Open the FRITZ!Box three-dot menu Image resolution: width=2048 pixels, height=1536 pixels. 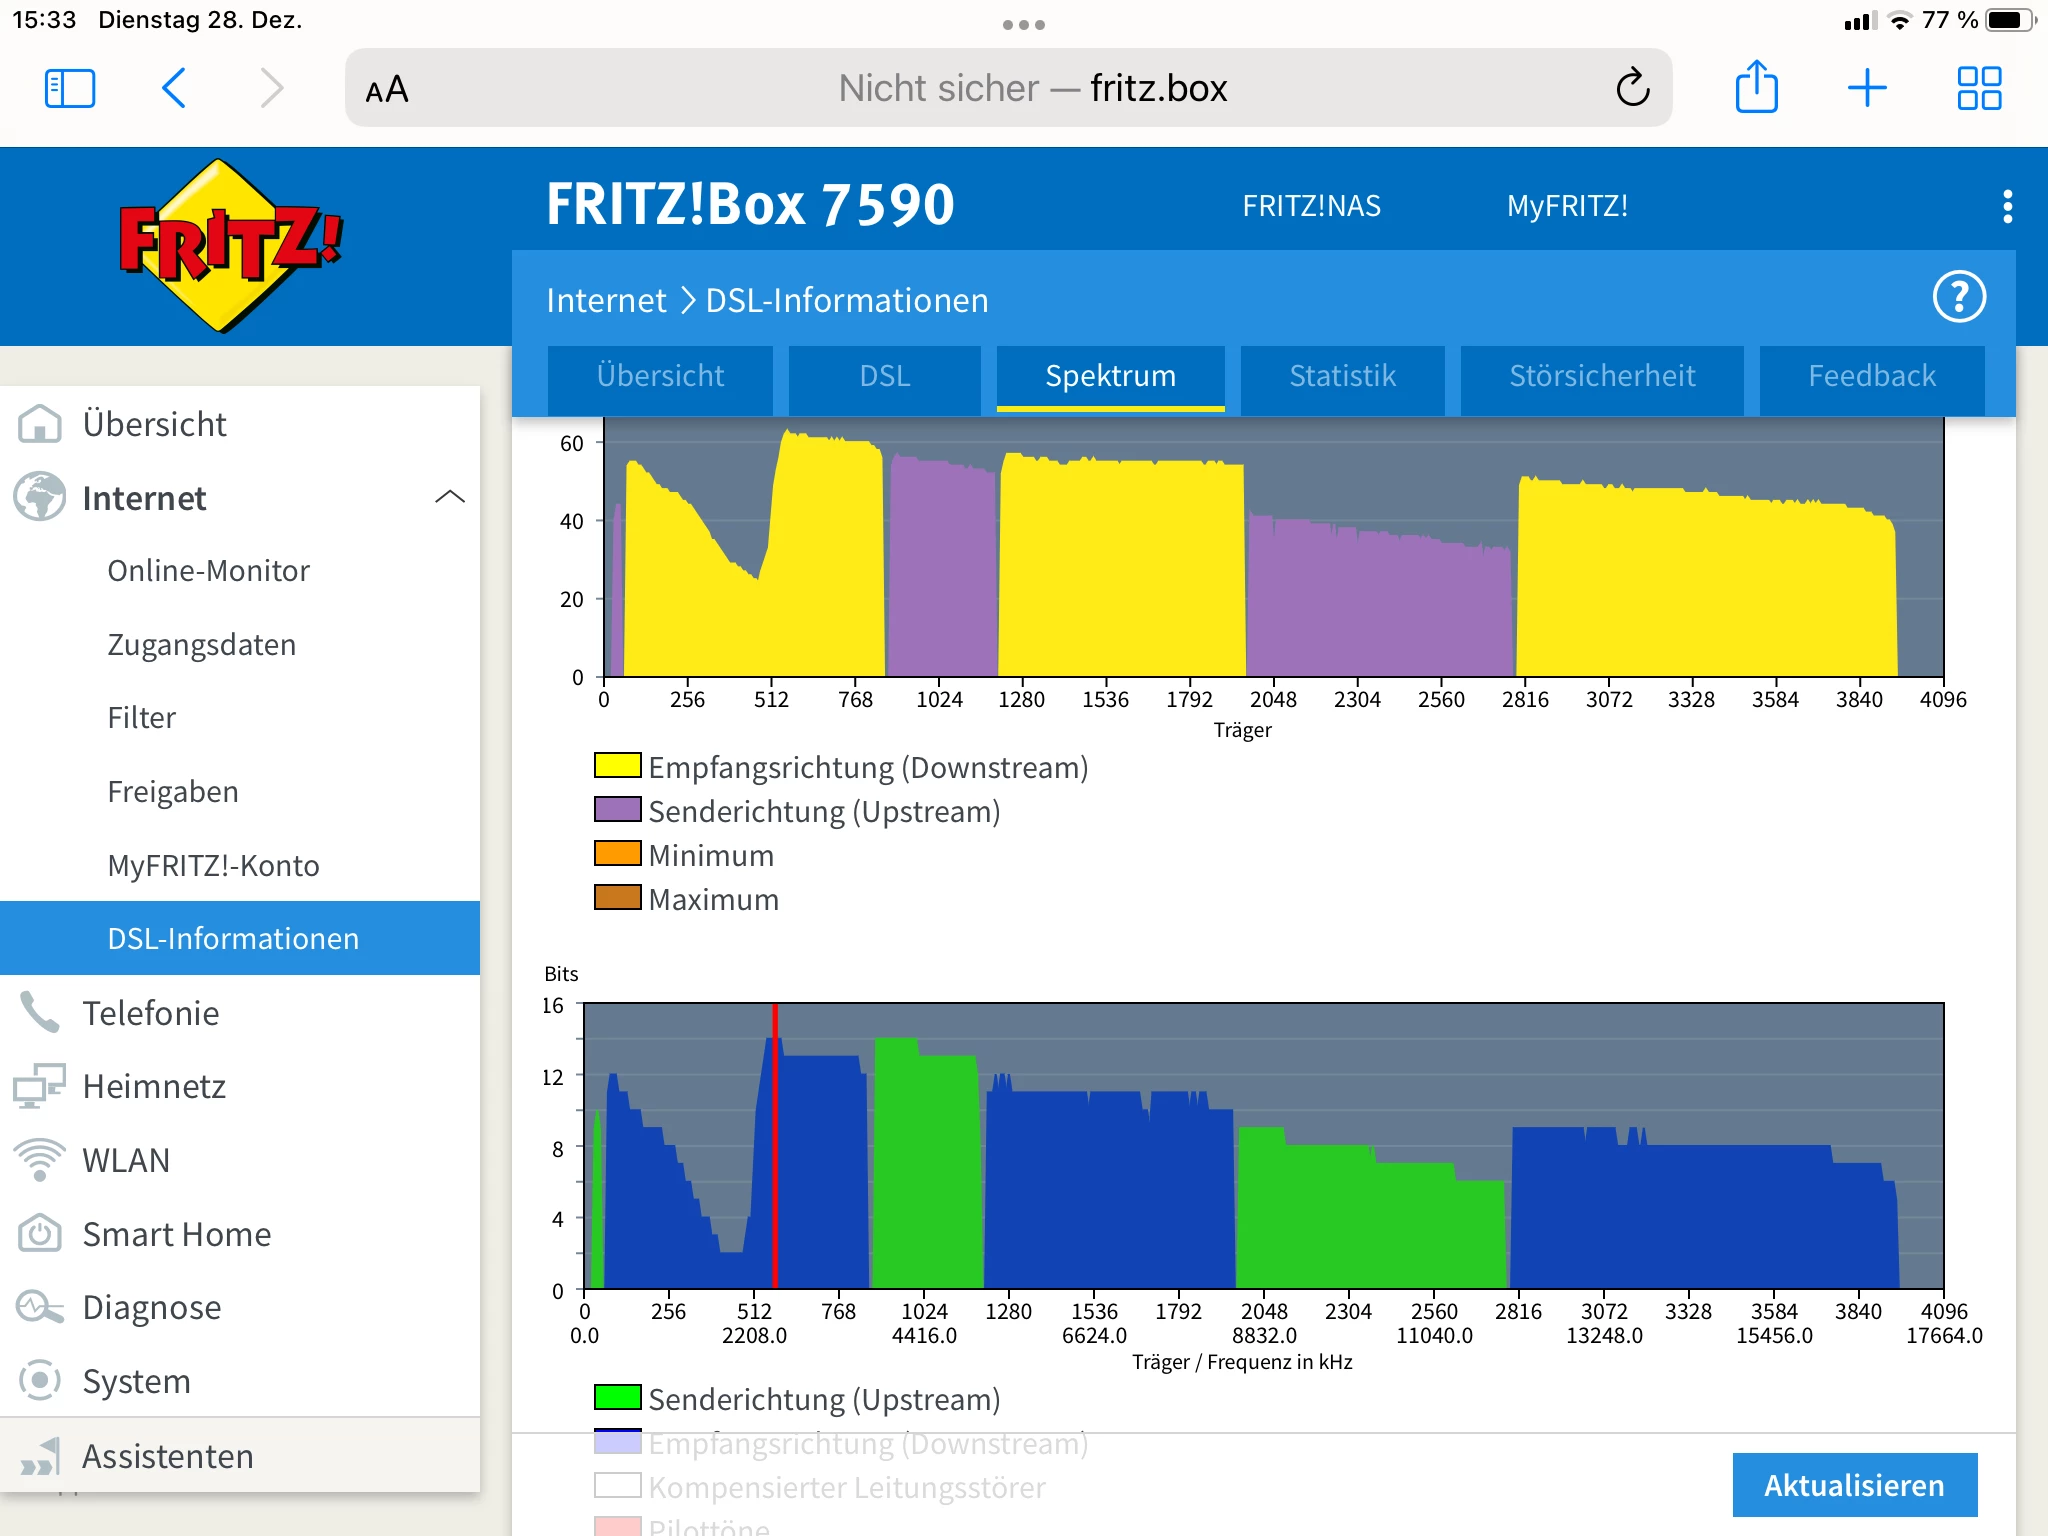(x=2007, y=207)
